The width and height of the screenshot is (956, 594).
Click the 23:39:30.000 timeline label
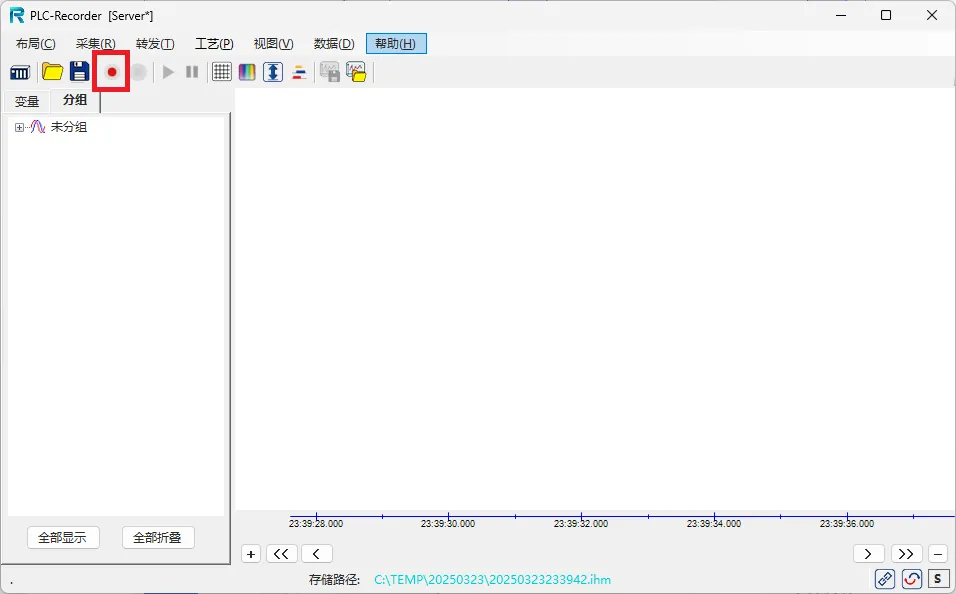tap(448, 523)
